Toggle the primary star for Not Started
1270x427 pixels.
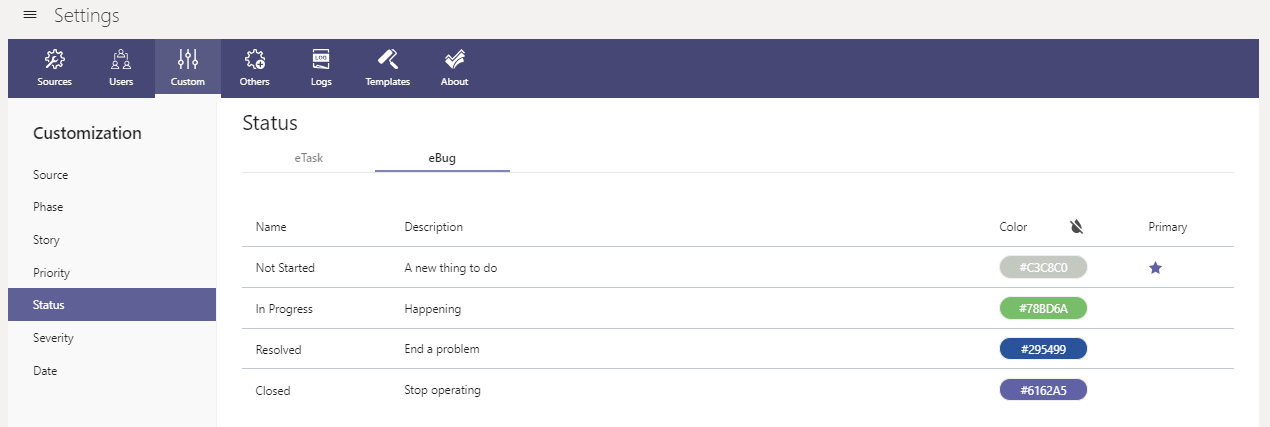click(1155, 268)
